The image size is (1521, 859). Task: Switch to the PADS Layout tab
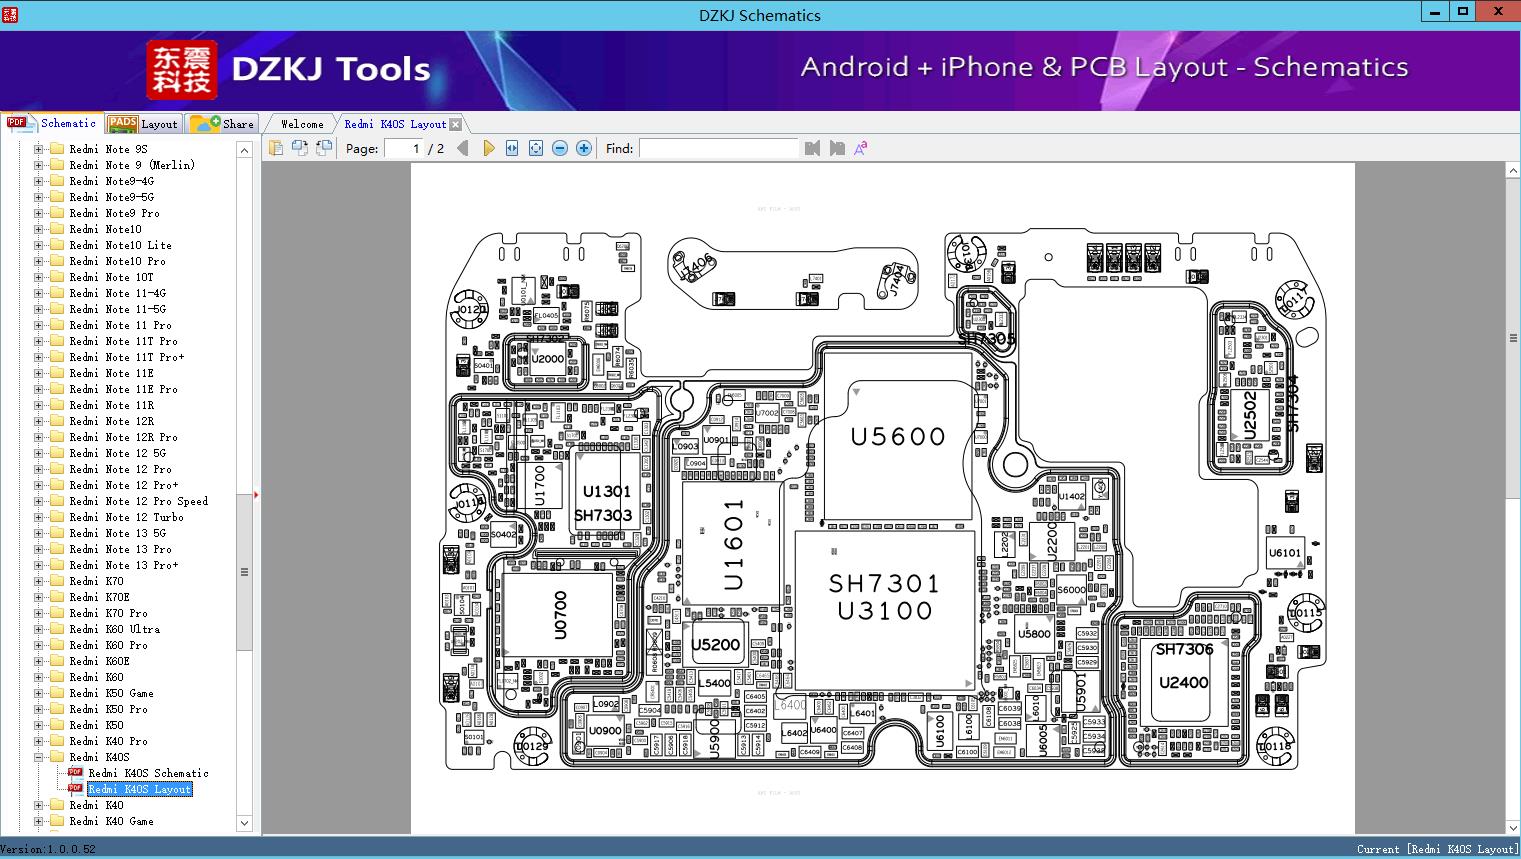(x=143, y=124)
